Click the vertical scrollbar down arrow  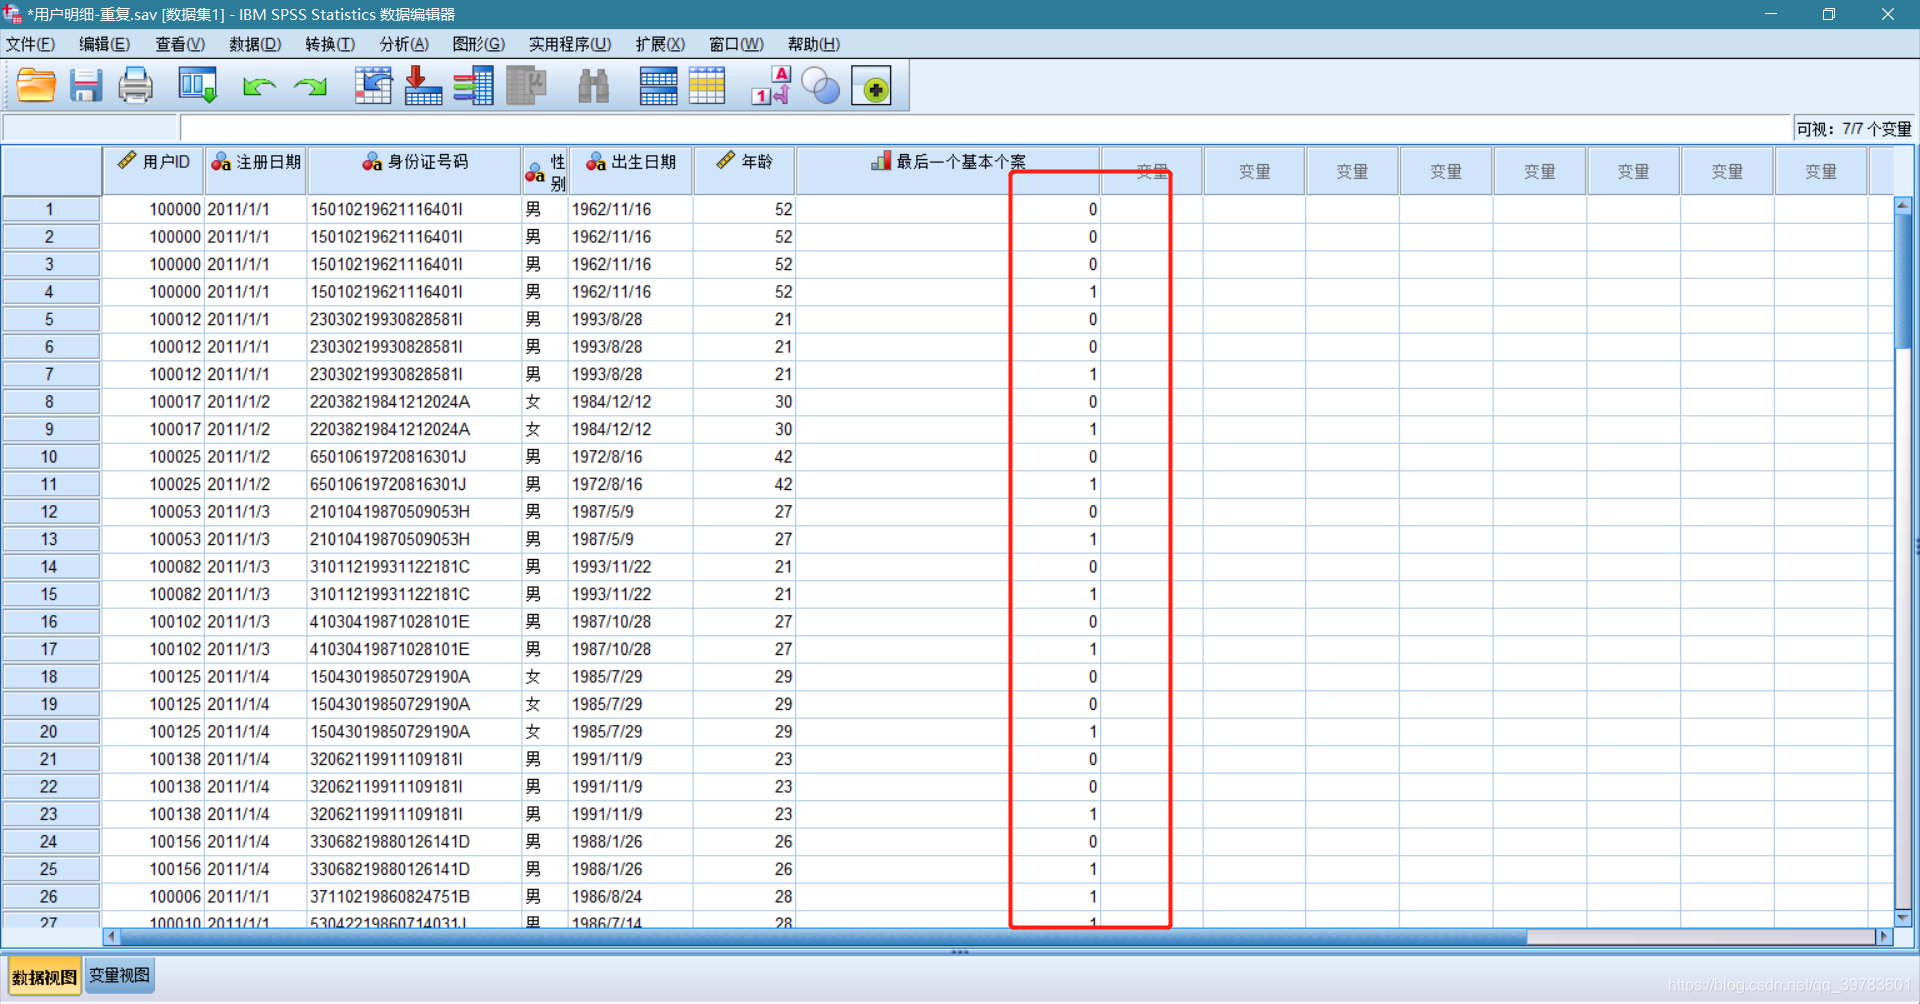point(1903,918)
